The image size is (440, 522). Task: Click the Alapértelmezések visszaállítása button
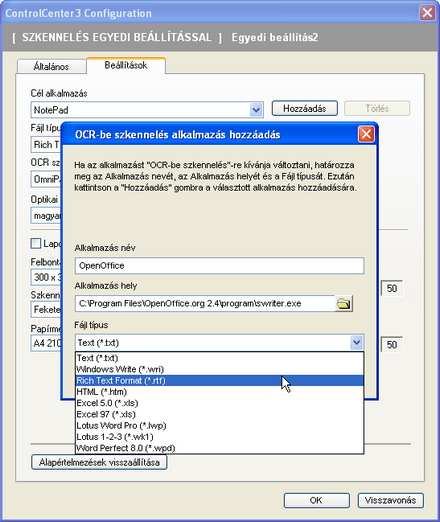pyautogui.click(x=99, y=462)
